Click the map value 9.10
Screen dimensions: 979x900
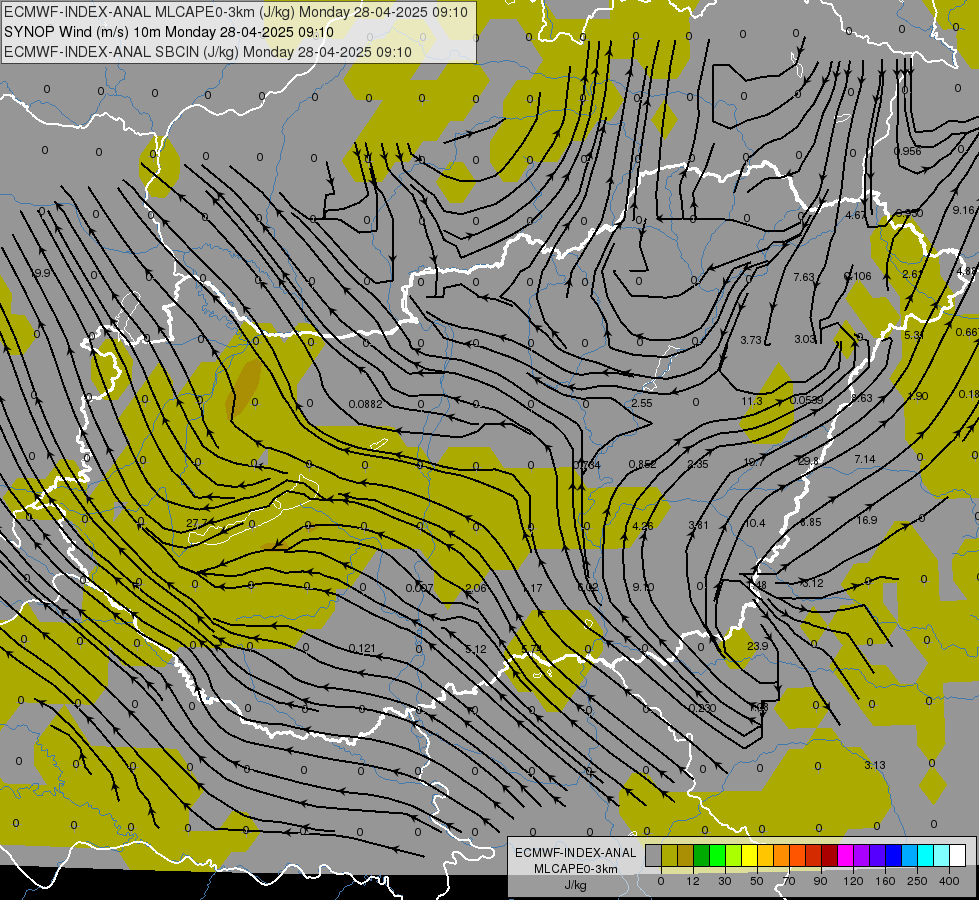tap(643, 587)
